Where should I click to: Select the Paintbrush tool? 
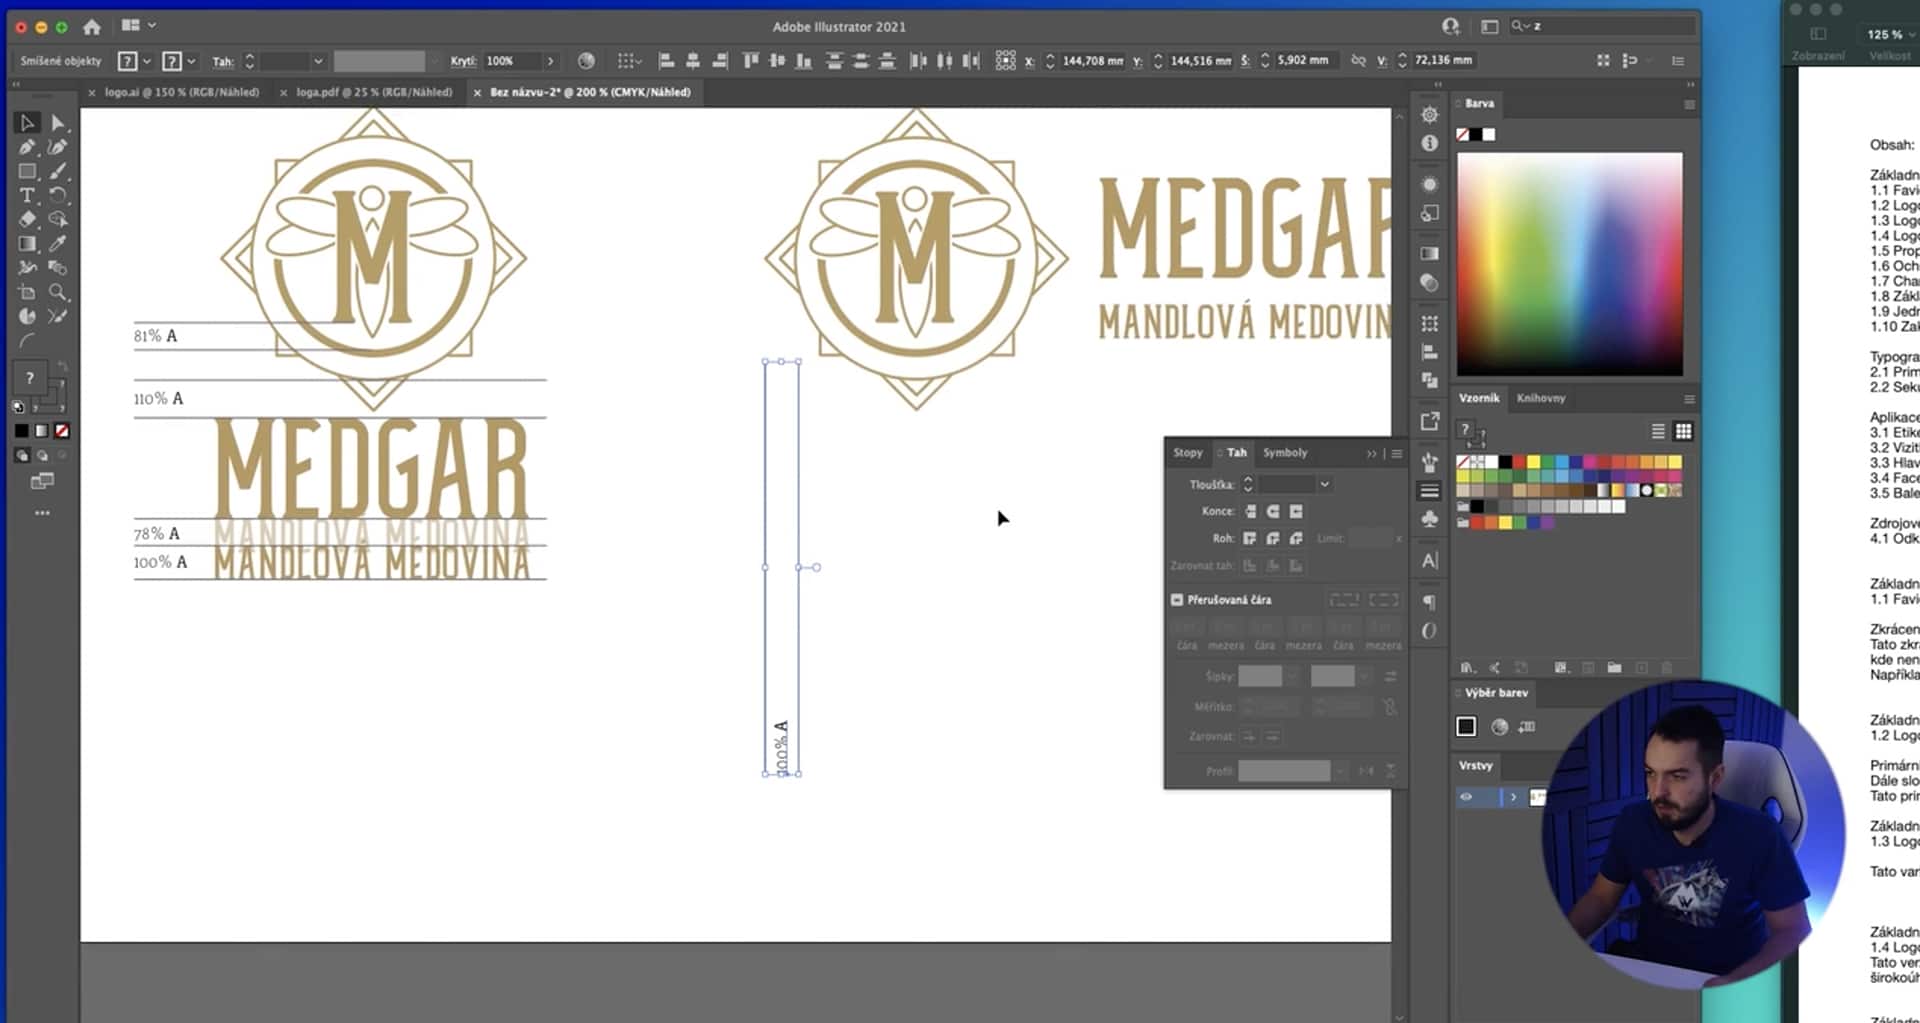[x=58, y=171]
